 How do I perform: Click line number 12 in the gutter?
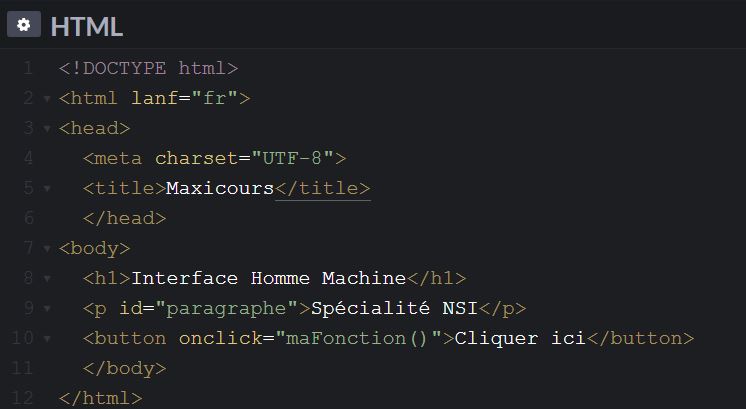pyautogui.click(x=22, y=398)
